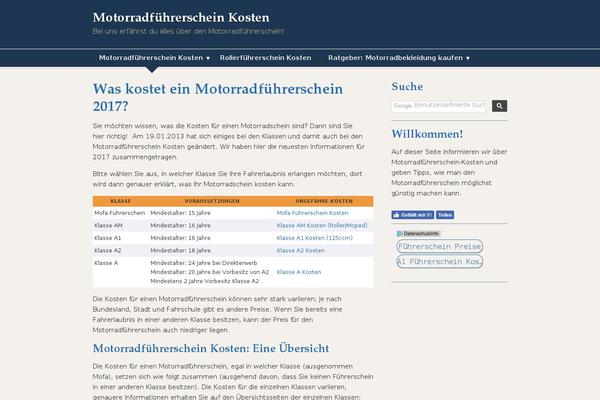The image size is (600, 400).
Task: Click the Facebook 'Gefällt mir' like button
Action: click(412, 215)
